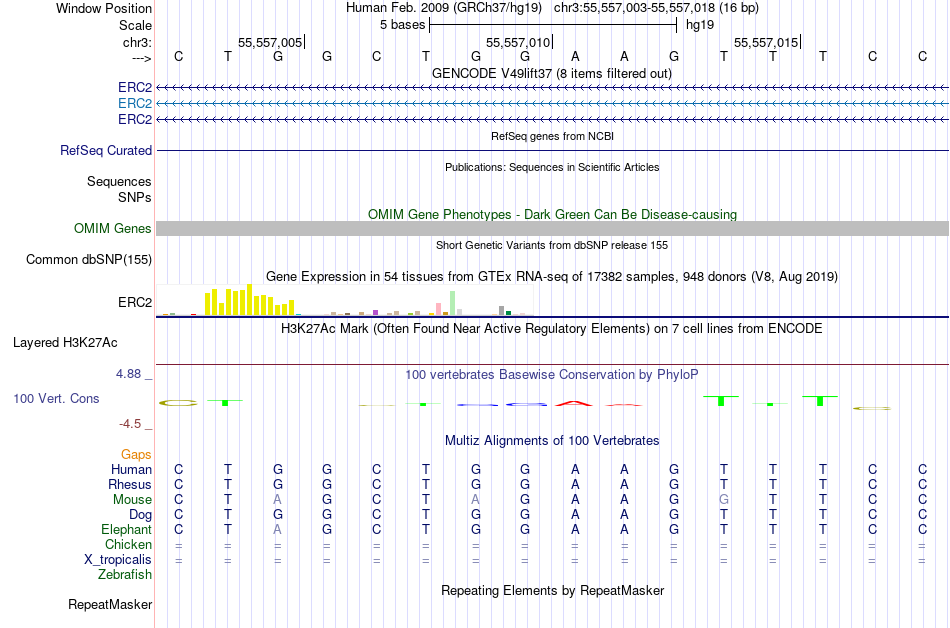This screenshot has height=628, width=950.
Task: Click the pink GTEx expression bar
Action: [x=438, y=309]
